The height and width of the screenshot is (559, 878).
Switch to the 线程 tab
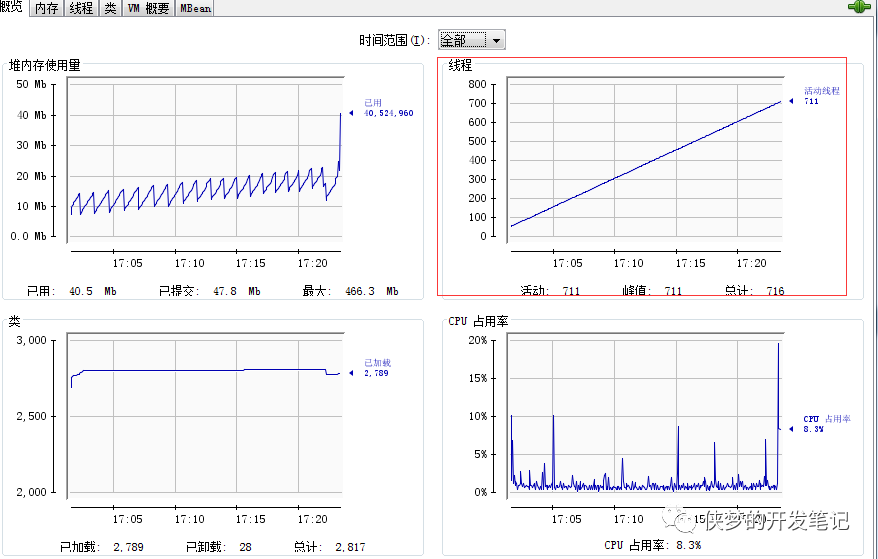[x=81, y=8]
